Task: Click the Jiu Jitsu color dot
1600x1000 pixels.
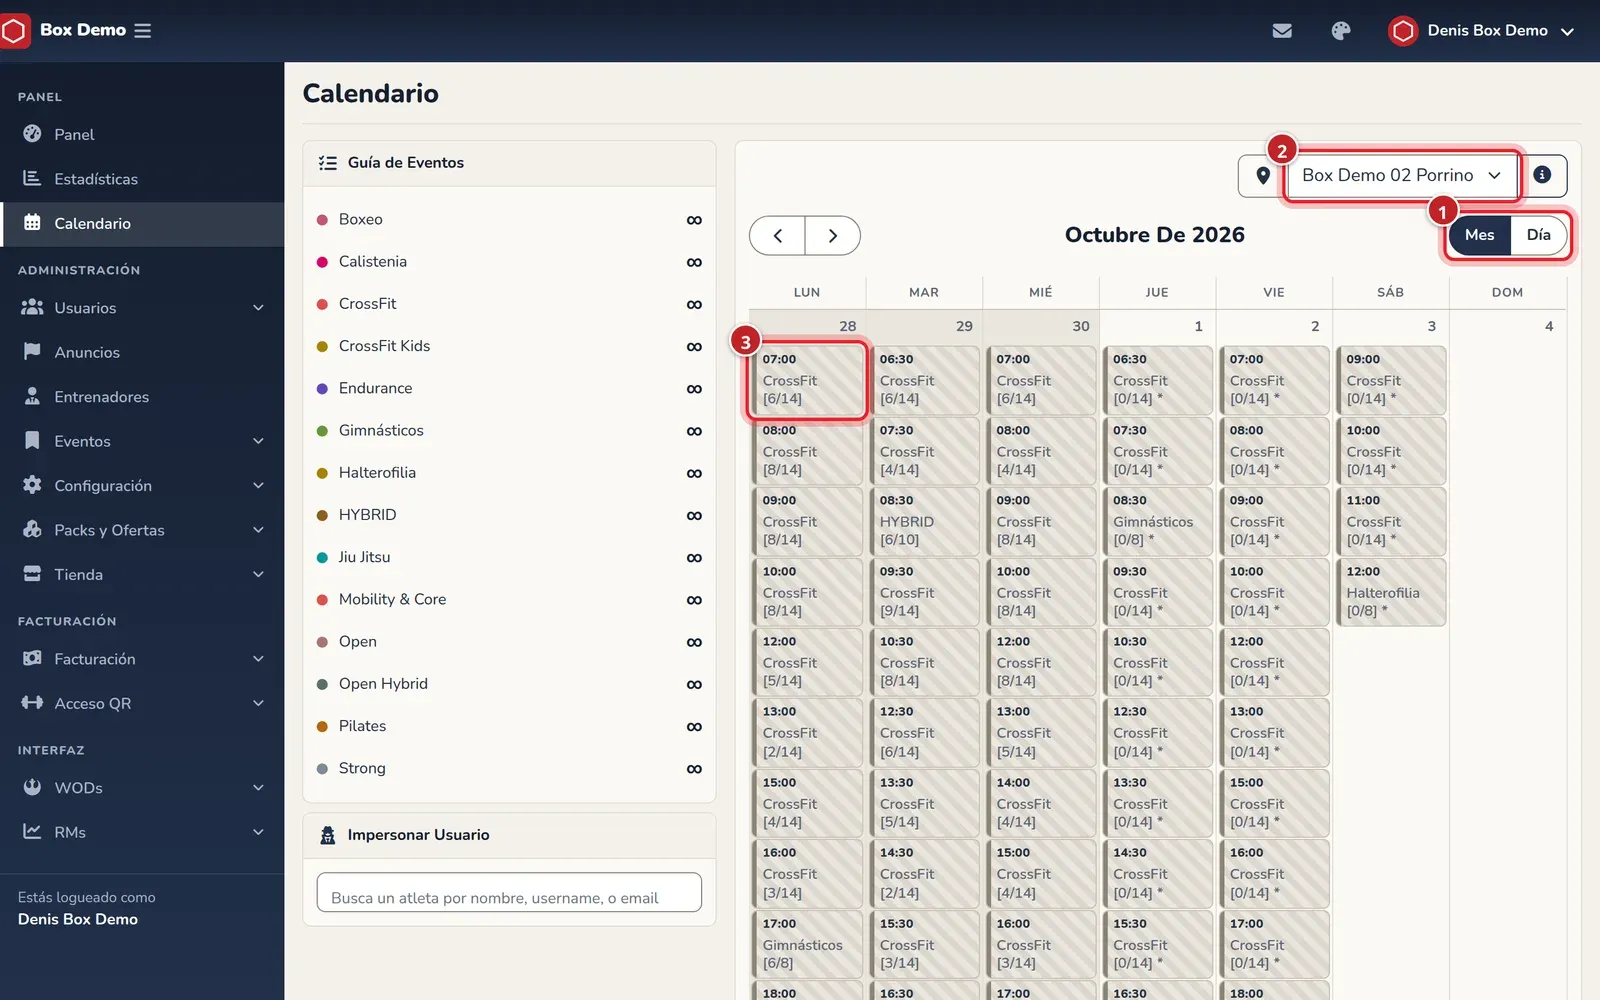Action: [322, 558]
